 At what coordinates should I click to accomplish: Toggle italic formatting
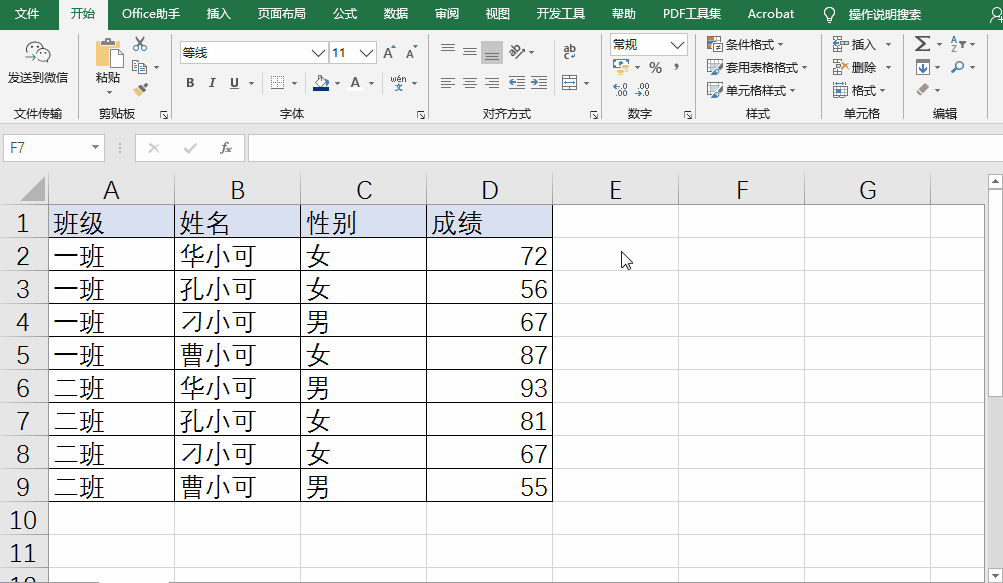click(x=212, y=83)
